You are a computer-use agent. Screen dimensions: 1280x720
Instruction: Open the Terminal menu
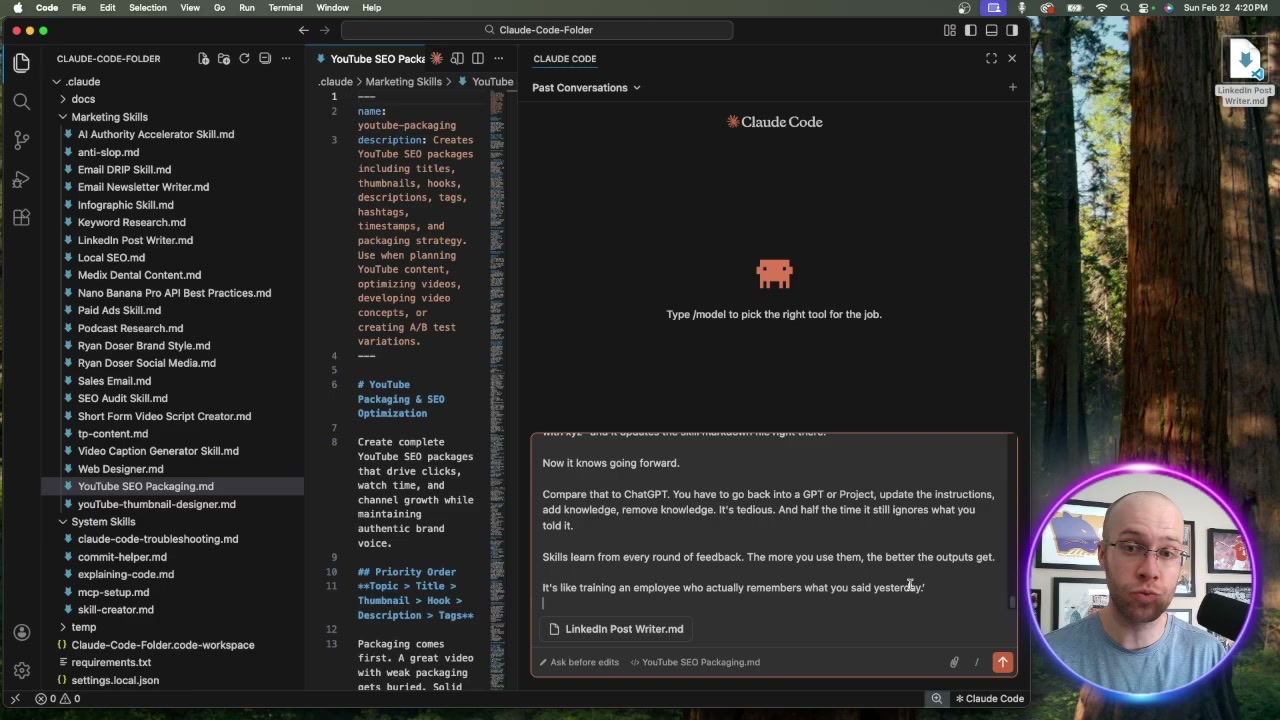coord(285,8)
